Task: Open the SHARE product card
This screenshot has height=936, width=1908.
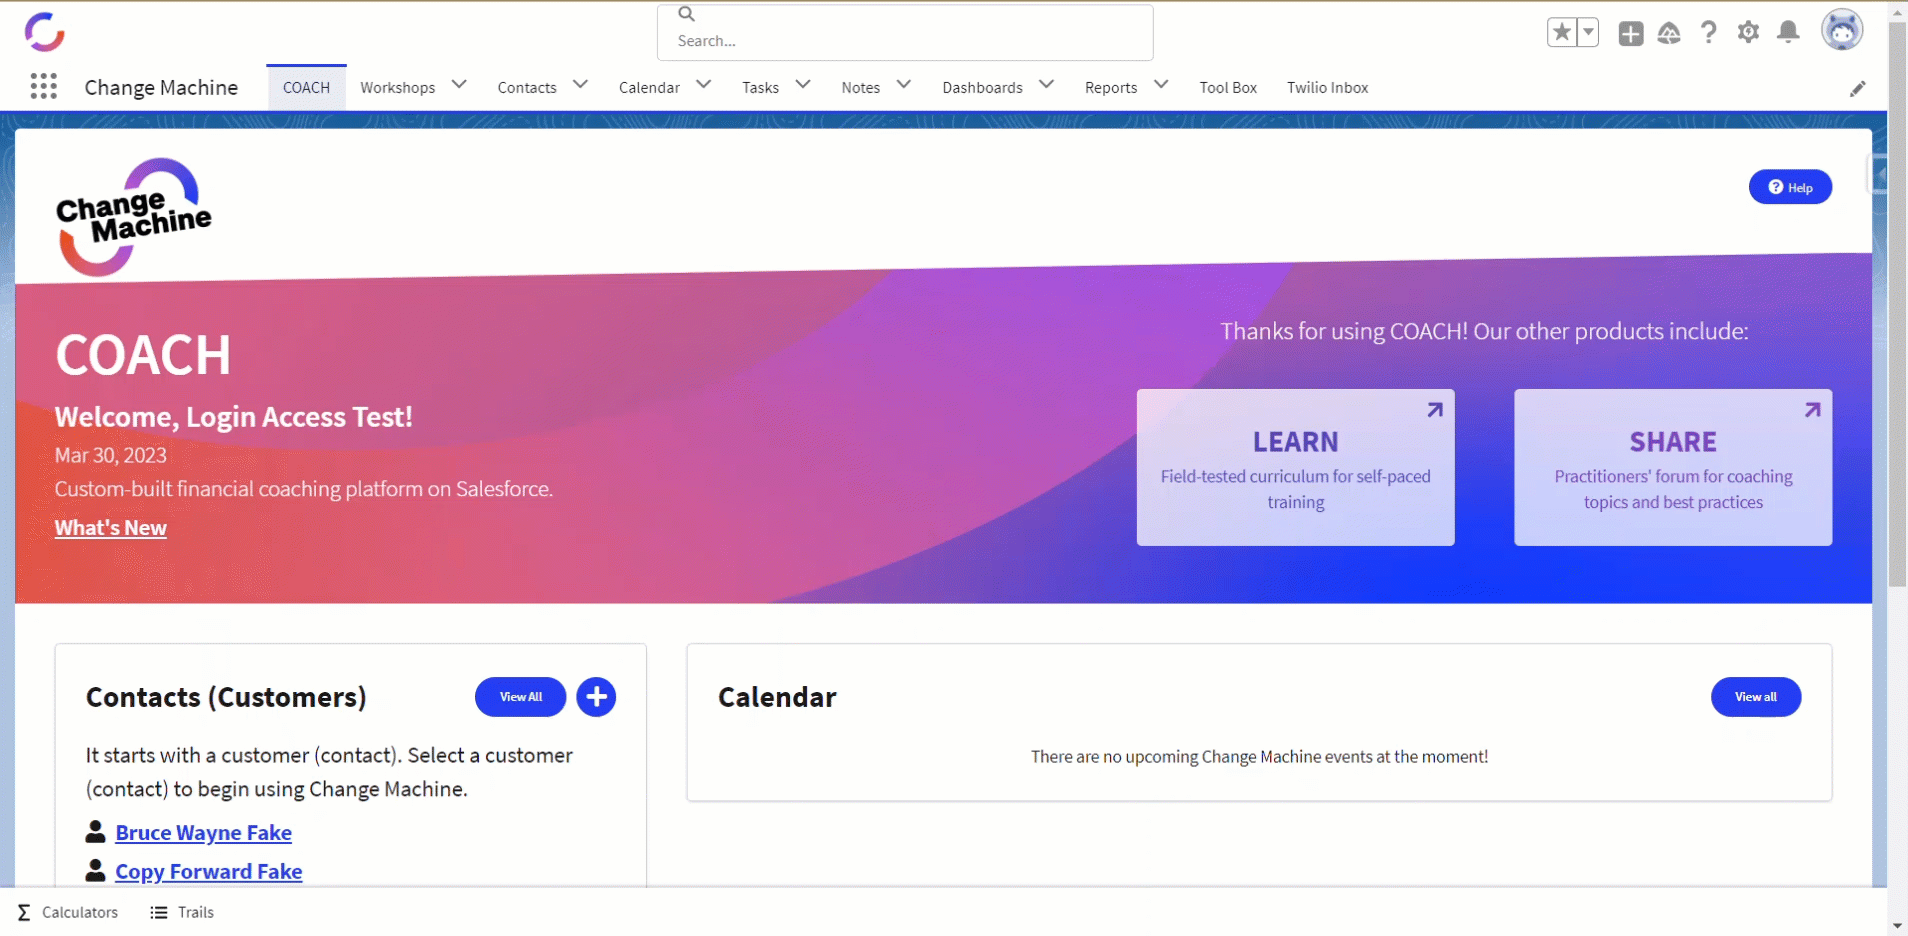Action: tap(1673, 467)
